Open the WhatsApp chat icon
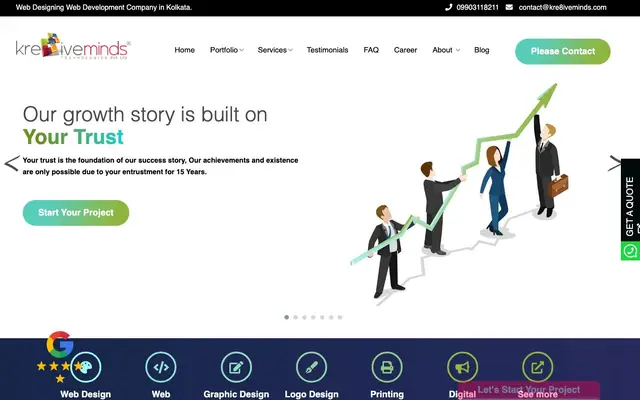 tap(630, 251)
